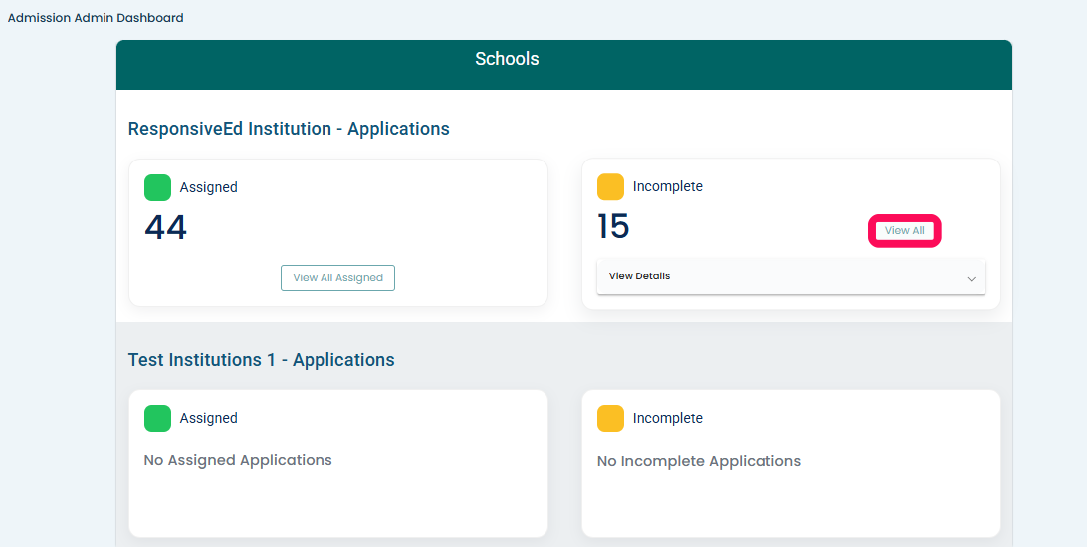Click the ResponsiveEd Institution - Applications heading

289,129
